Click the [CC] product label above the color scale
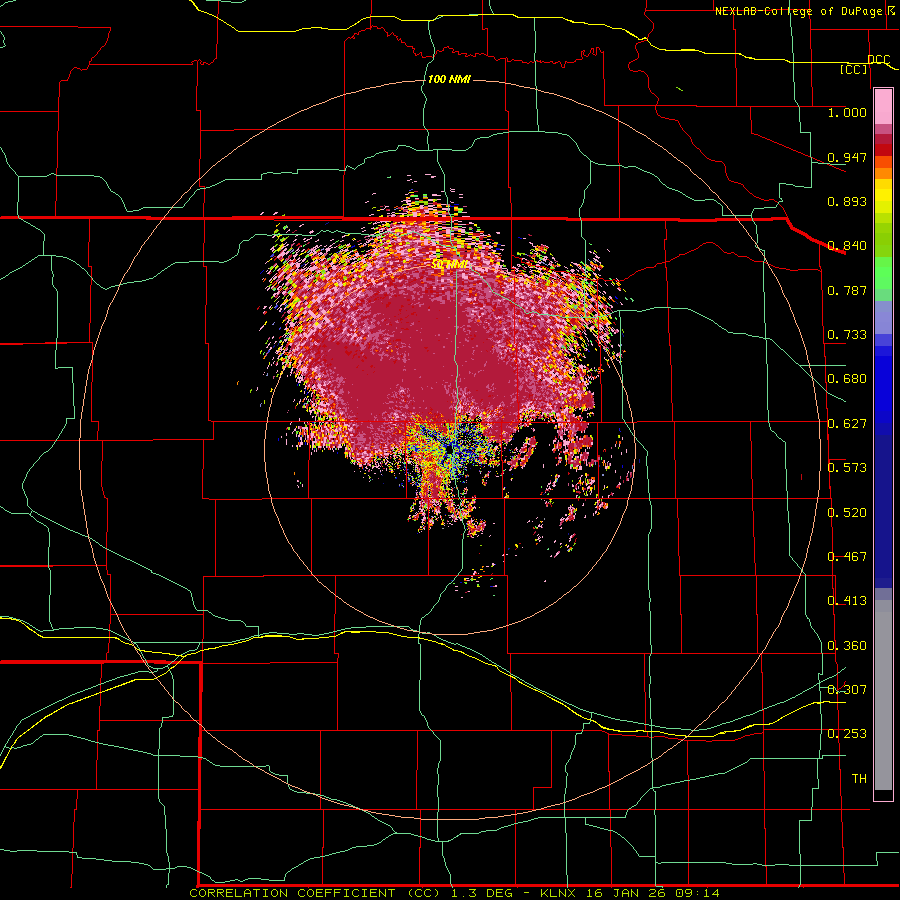The width and height of the screenshot is (900, 900). point(853,69)
